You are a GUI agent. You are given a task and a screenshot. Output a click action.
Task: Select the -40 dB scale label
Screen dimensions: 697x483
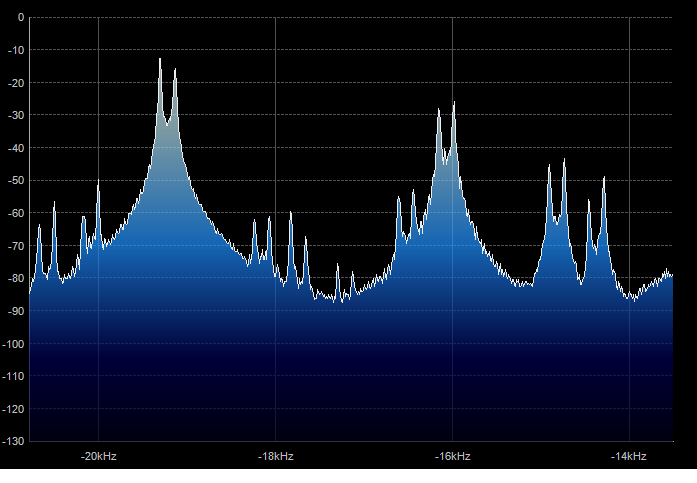point(16,148)
